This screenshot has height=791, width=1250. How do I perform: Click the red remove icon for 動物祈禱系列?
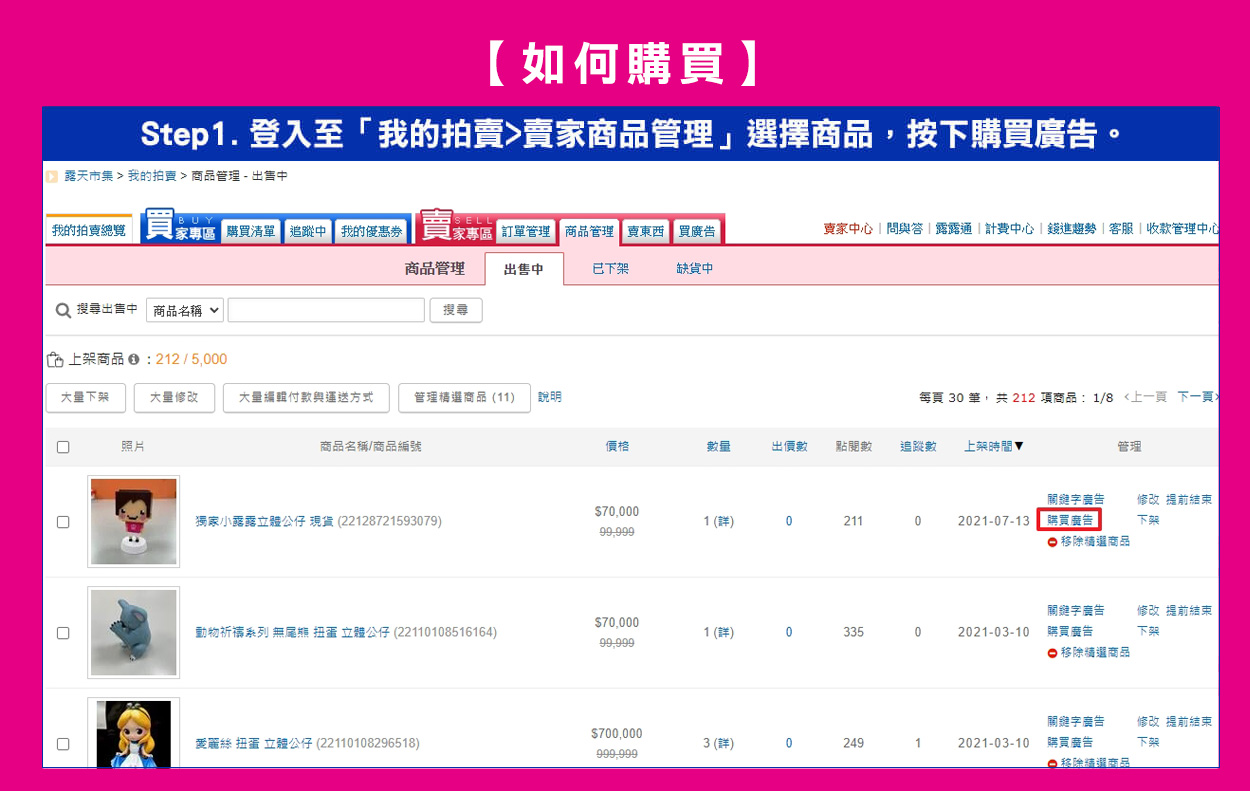[x=1052, y=653]
